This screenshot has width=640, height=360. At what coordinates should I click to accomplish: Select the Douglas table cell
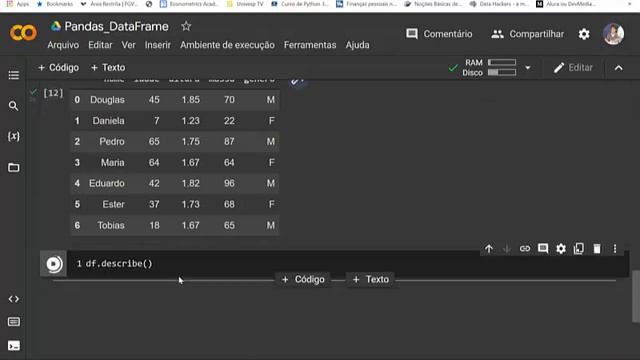coord(107,100)
